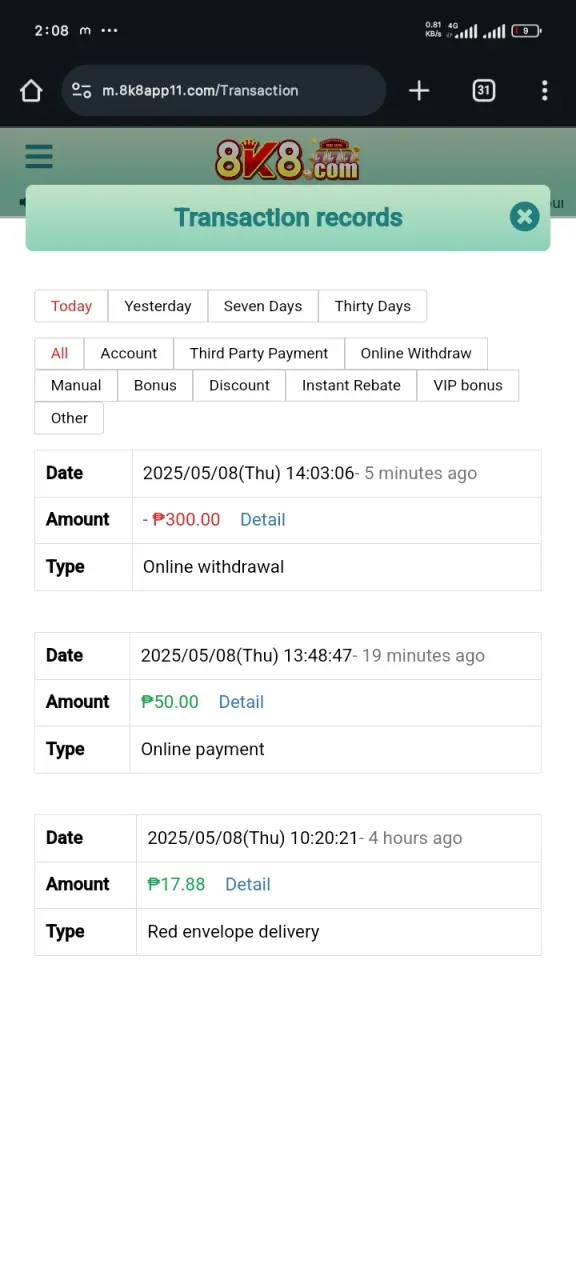The image size is (576, 1280).
Task: Select the Instant Rebate filter
Action: pos(351,385)
